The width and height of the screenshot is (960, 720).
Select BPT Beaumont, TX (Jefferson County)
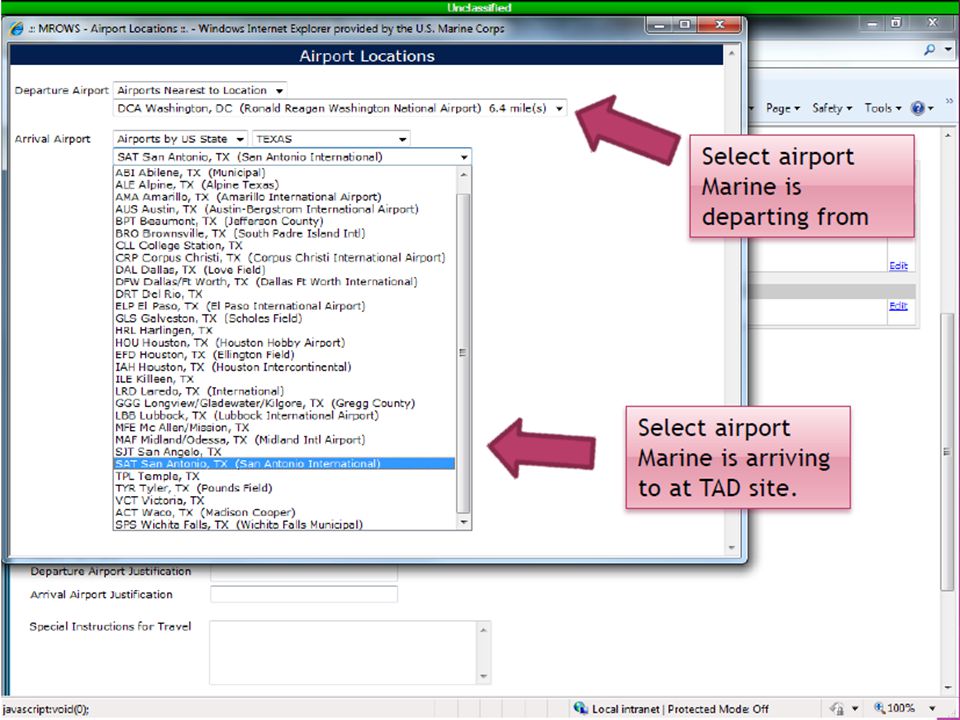coord(285,221)
